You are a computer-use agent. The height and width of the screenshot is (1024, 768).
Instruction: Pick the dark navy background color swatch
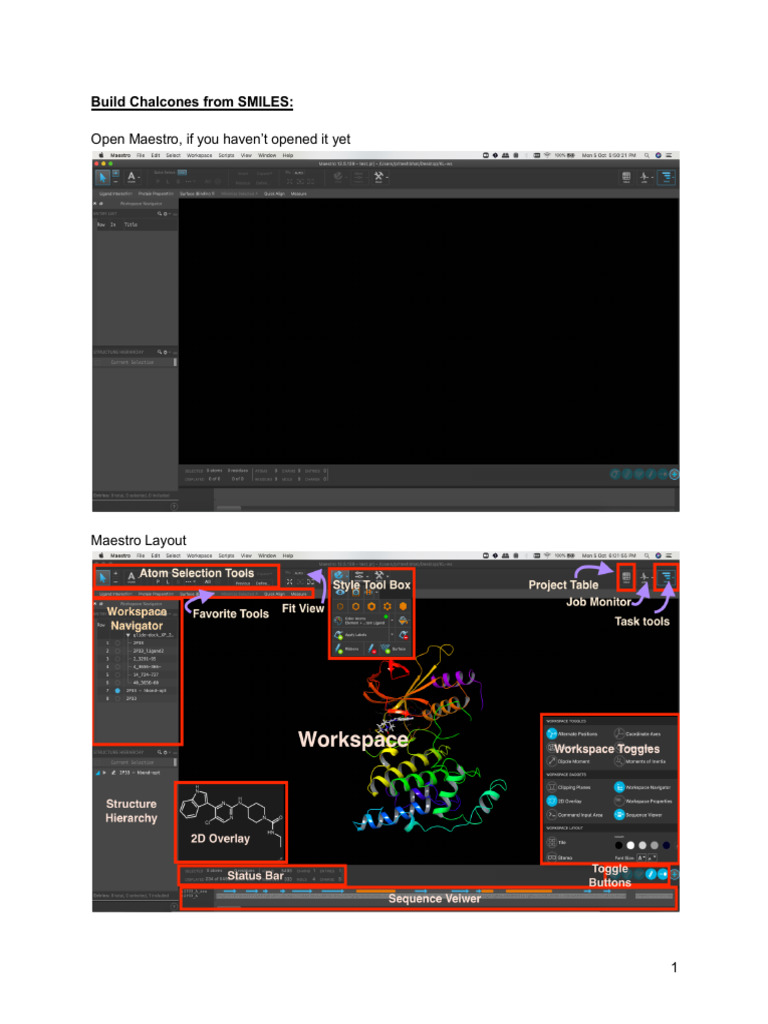coord(665,845)
